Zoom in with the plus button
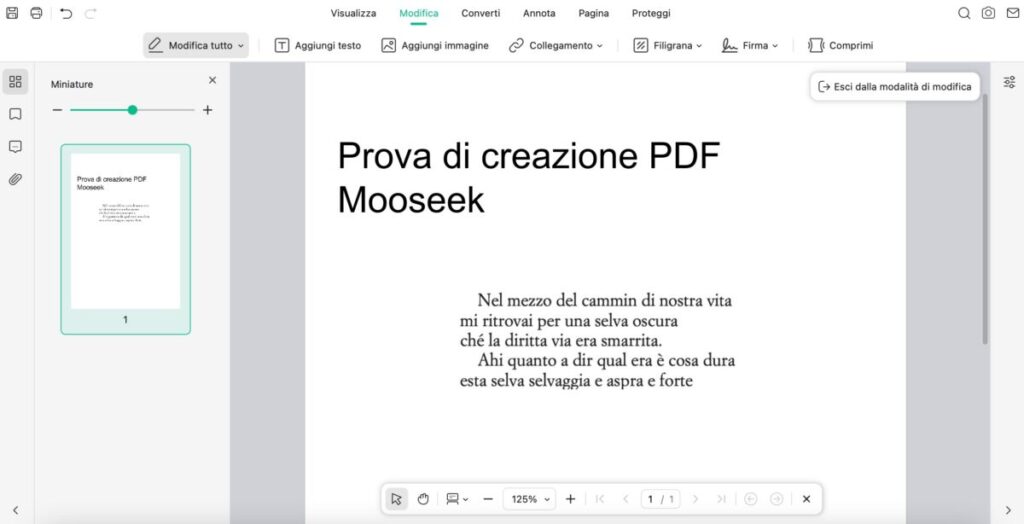1024x524 pixels. [x=570, y=499]
